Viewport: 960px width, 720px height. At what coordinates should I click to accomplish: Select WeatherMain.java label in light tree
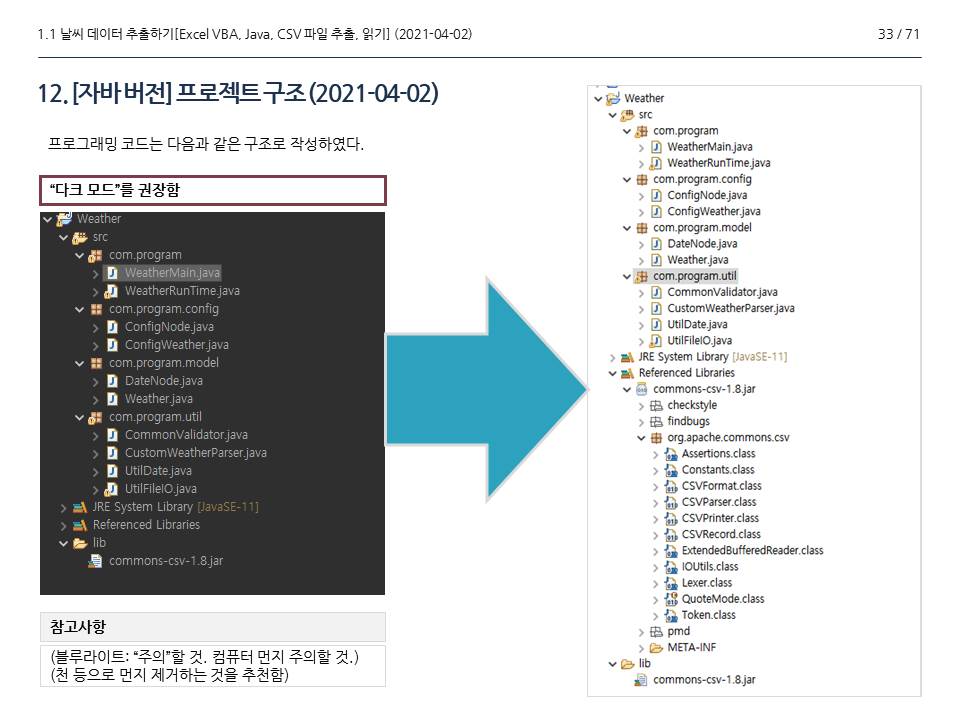tap(710, 147)
